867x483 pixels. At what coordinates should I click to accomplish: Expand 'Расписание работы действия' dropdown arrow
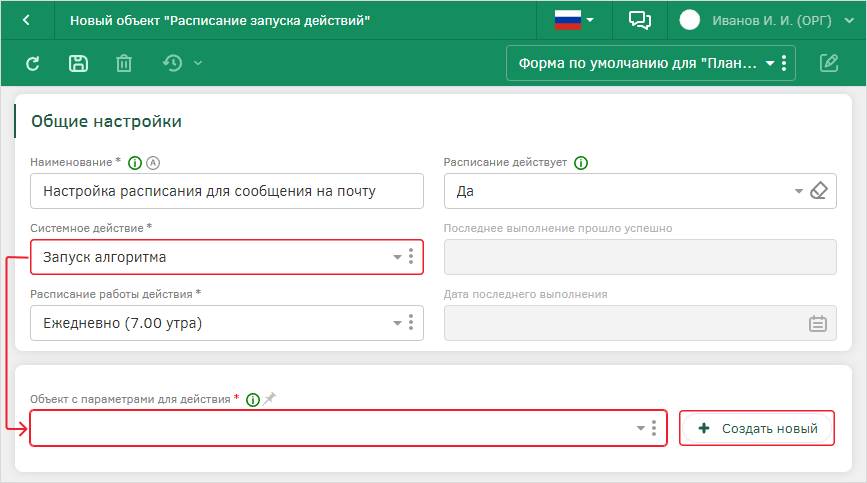tap(396, 323)
